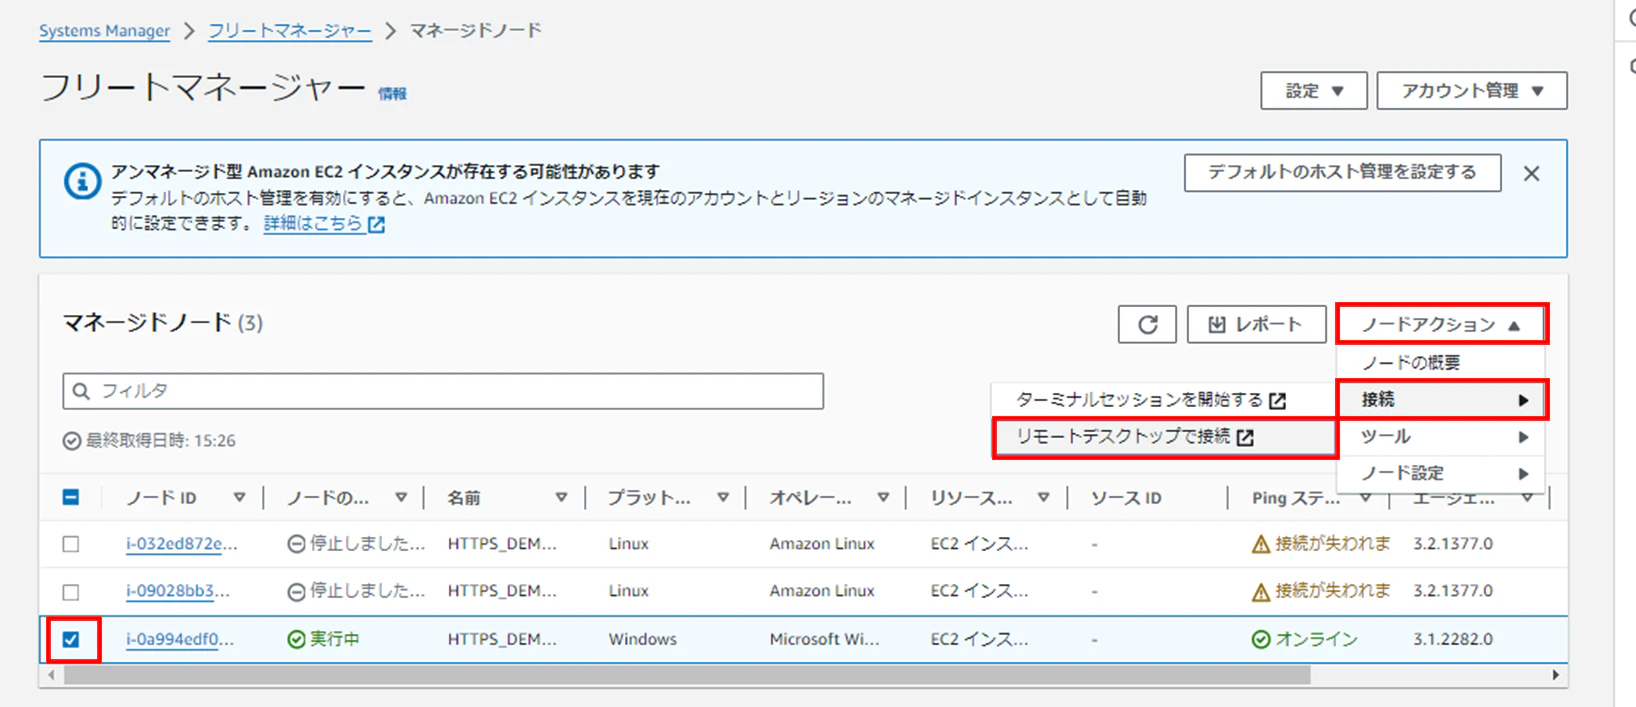Viewport: 1636px width, 707px height.
Task: Click the sort arrow on ノード ID column
Action: (x=239, y=497)
